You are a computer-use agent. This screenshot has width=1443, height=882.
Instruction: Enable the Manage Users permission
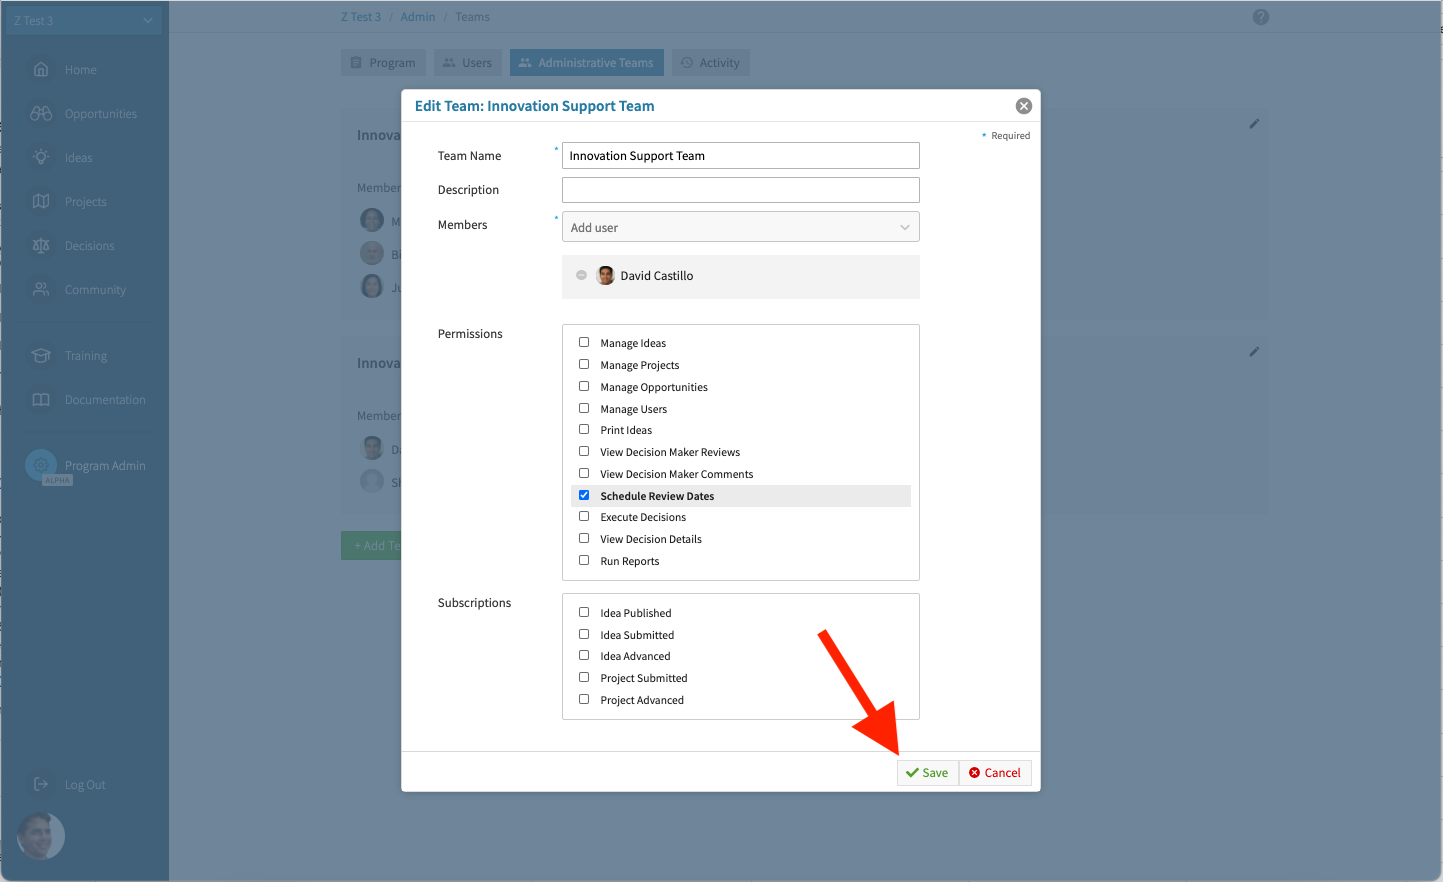(584, 408)
